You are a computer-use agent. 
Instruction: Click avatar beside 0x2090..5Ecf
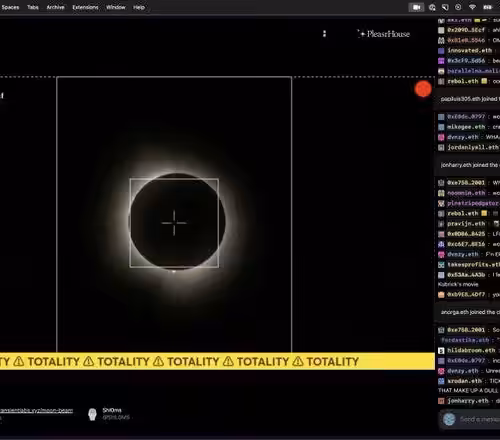[441, 30]
